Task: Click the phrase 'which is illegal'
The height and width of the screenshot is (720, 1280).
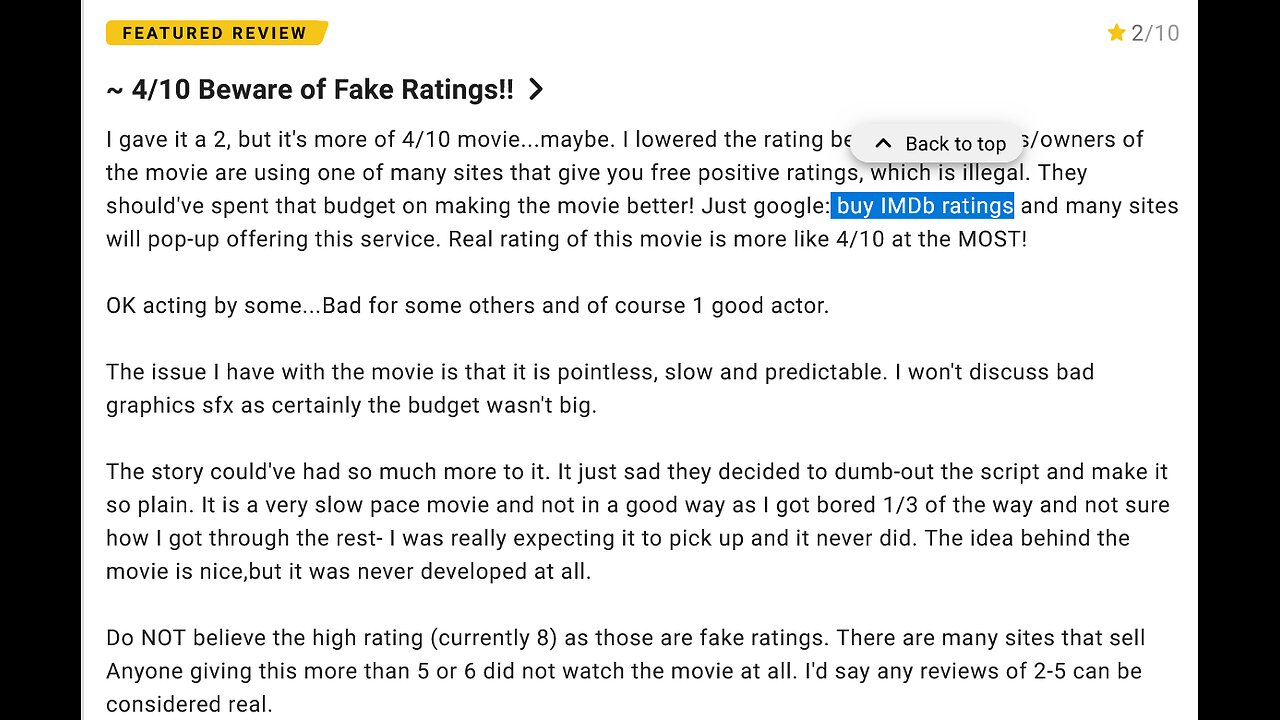Action: tap(949, 172)
